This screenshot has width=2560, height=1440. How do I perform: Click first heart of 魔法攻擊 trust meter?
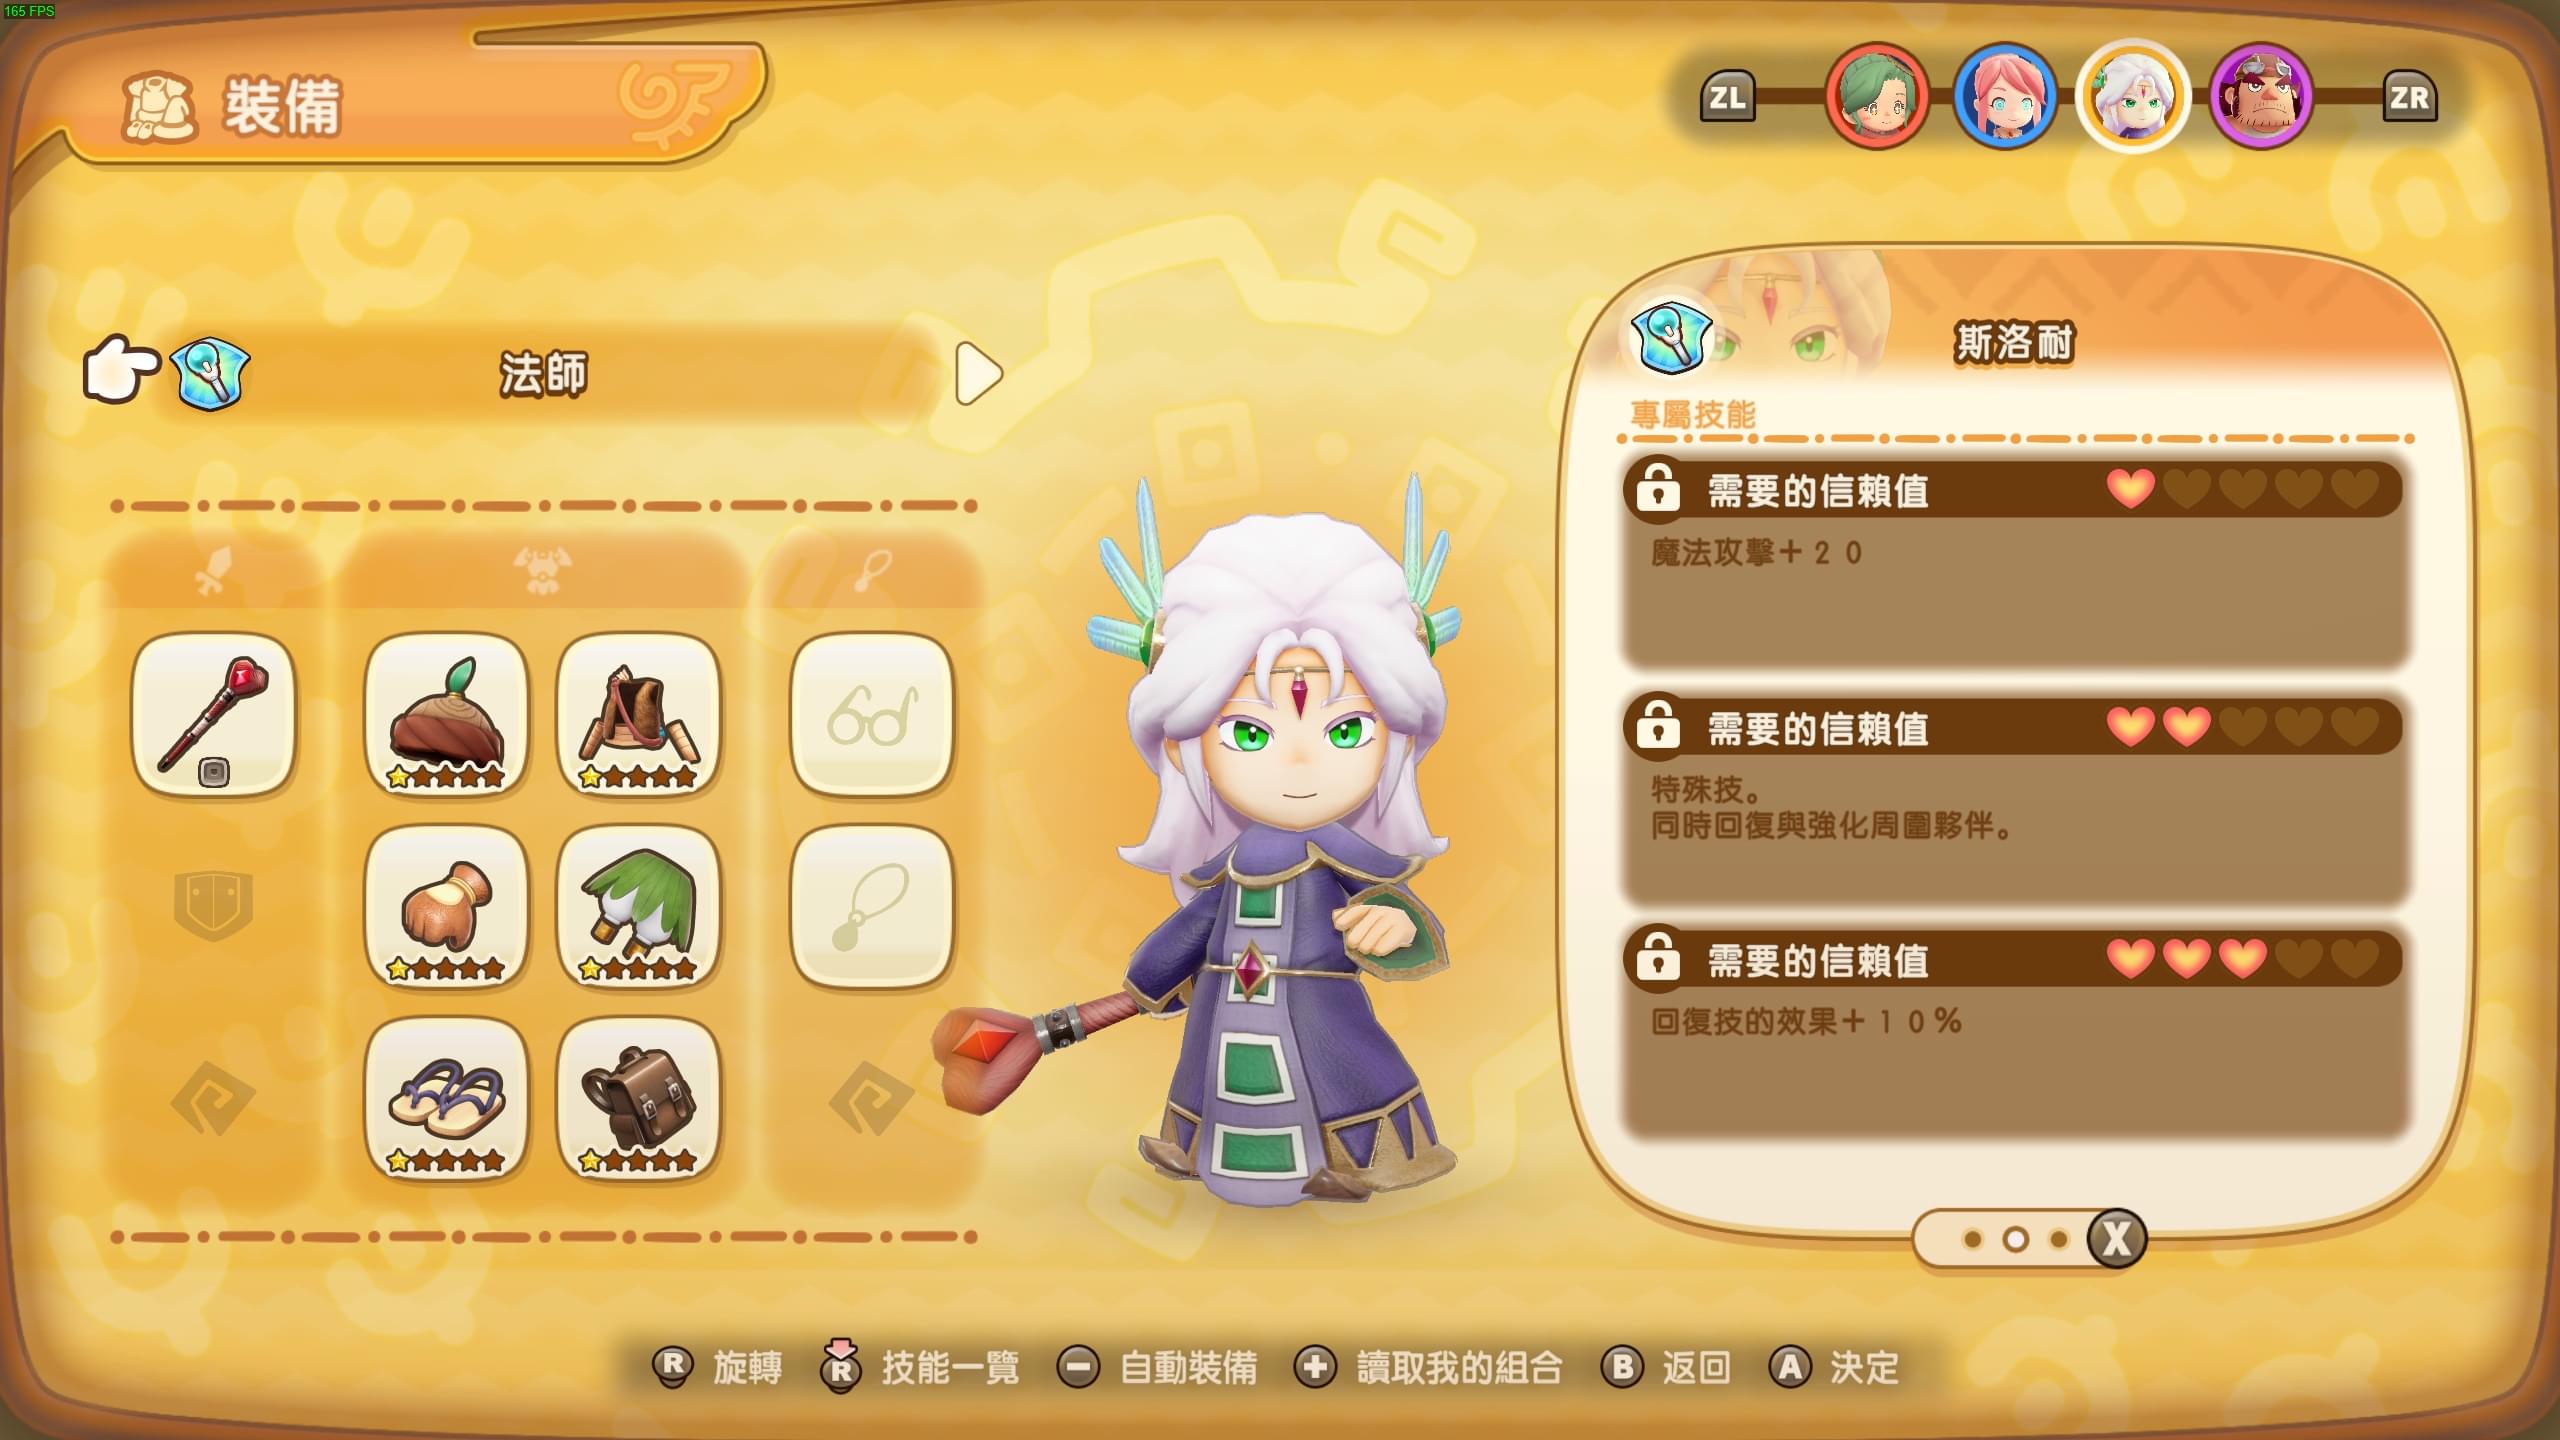point(2130,488)
